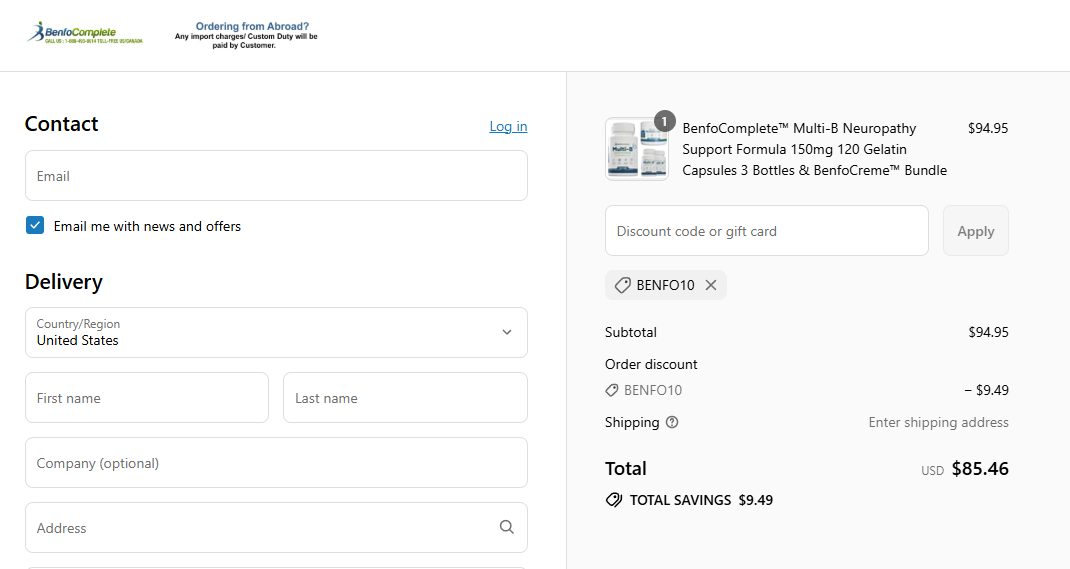Click the Order discount label

click(651, 364)
